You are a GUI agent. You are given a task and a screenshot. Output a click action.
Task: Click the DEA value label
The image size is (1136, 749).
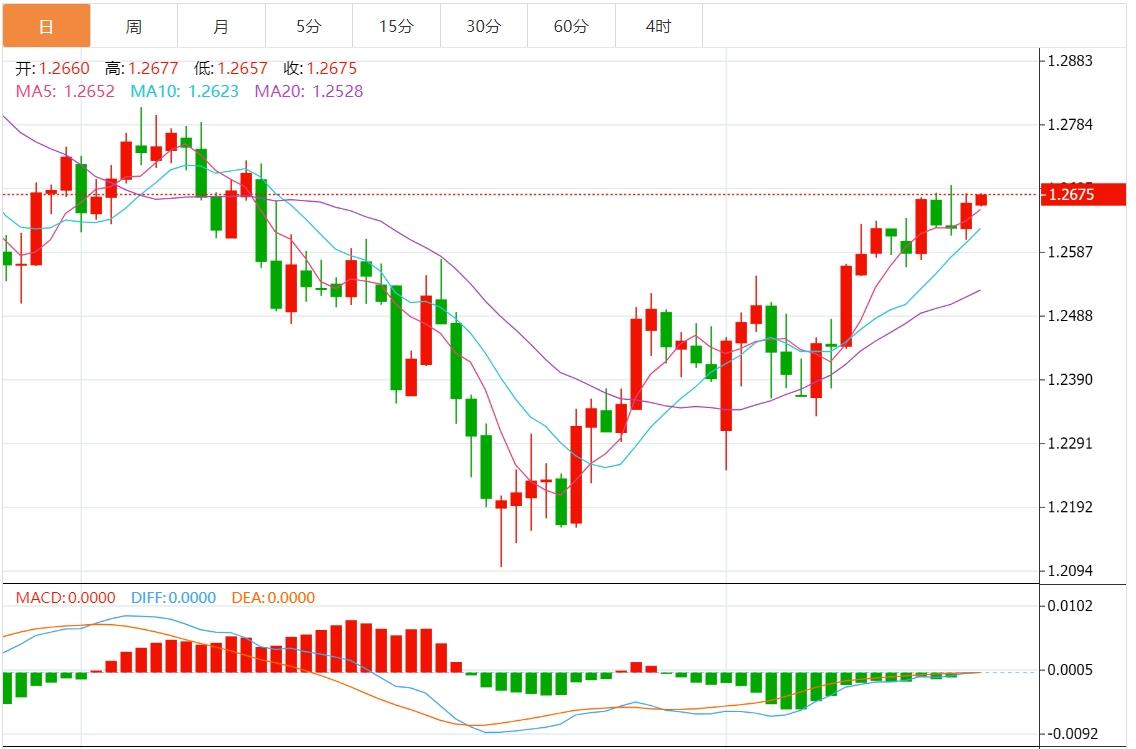pyautogui.click(x=272, y=598)
